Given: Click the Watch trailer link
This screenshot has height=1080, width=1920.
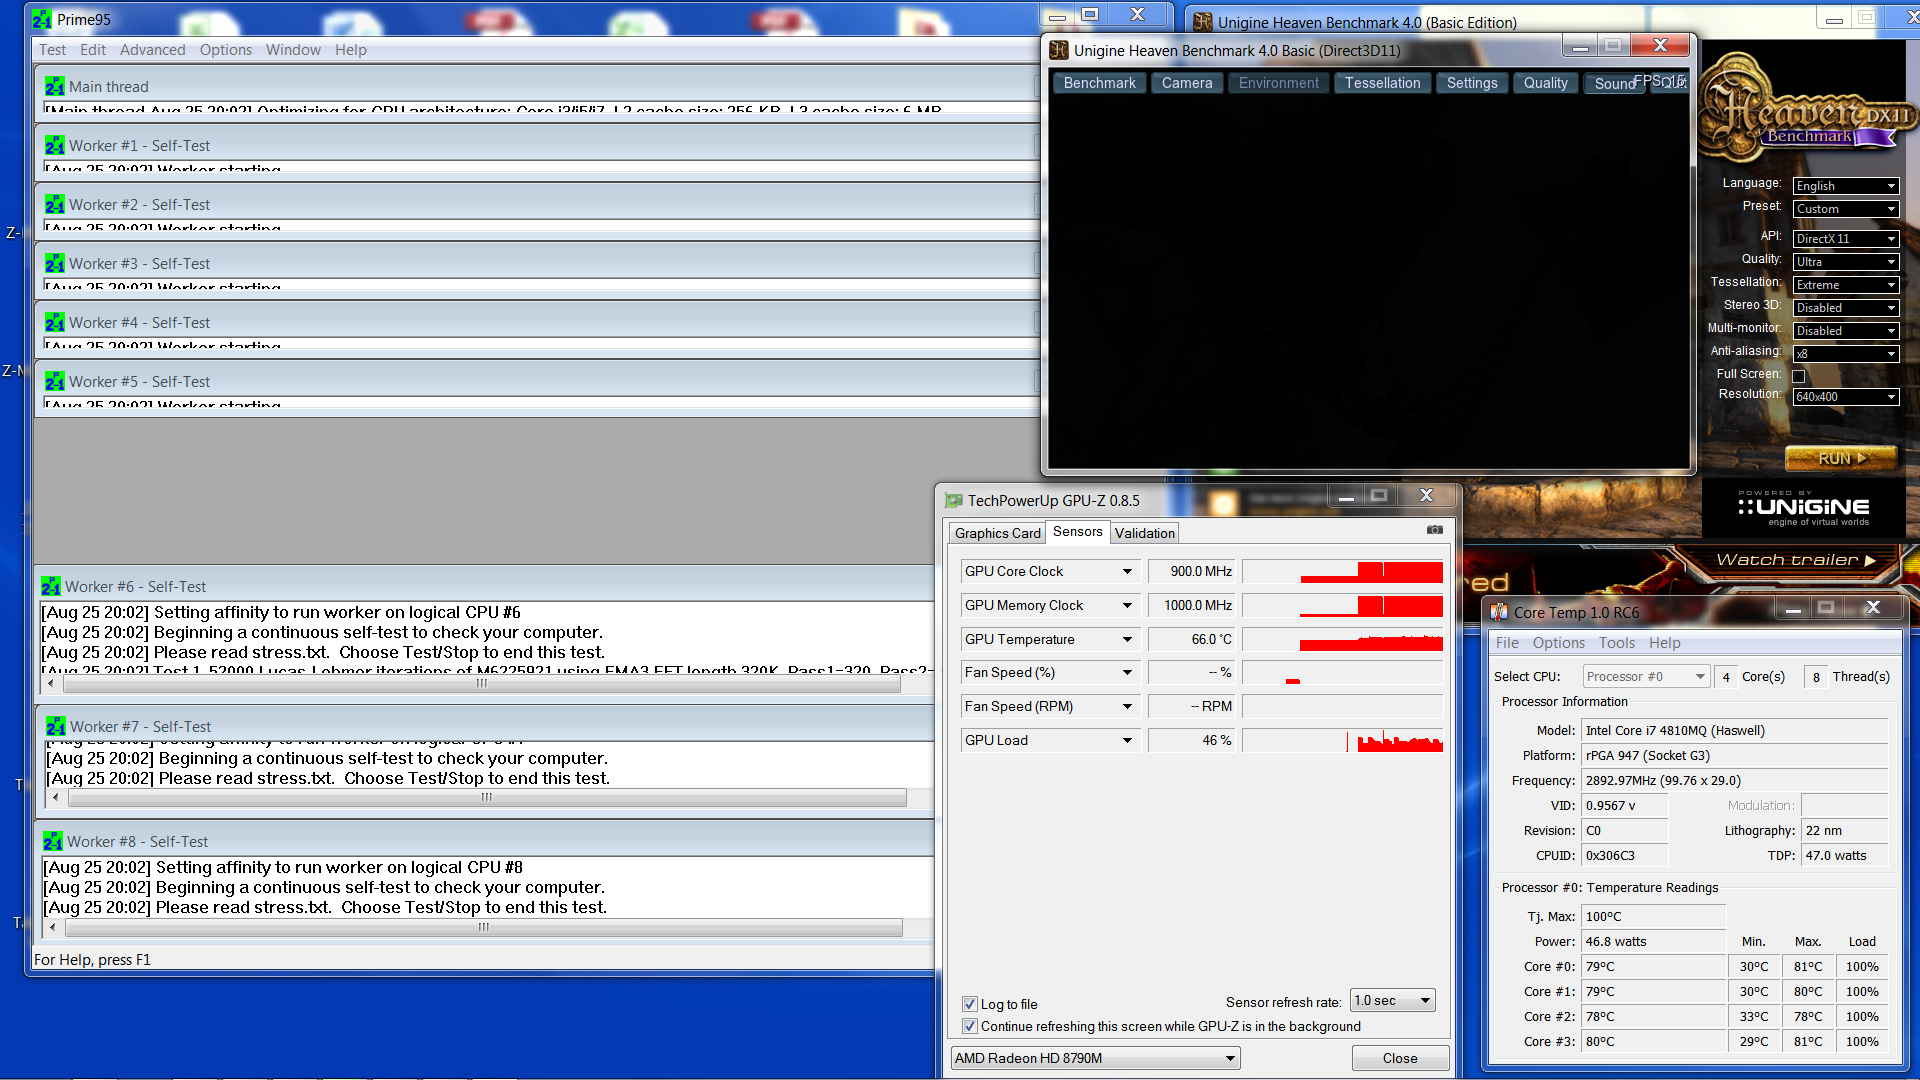Looking at the screenshot, I should pyautogui.click(x=1795, y=560).
